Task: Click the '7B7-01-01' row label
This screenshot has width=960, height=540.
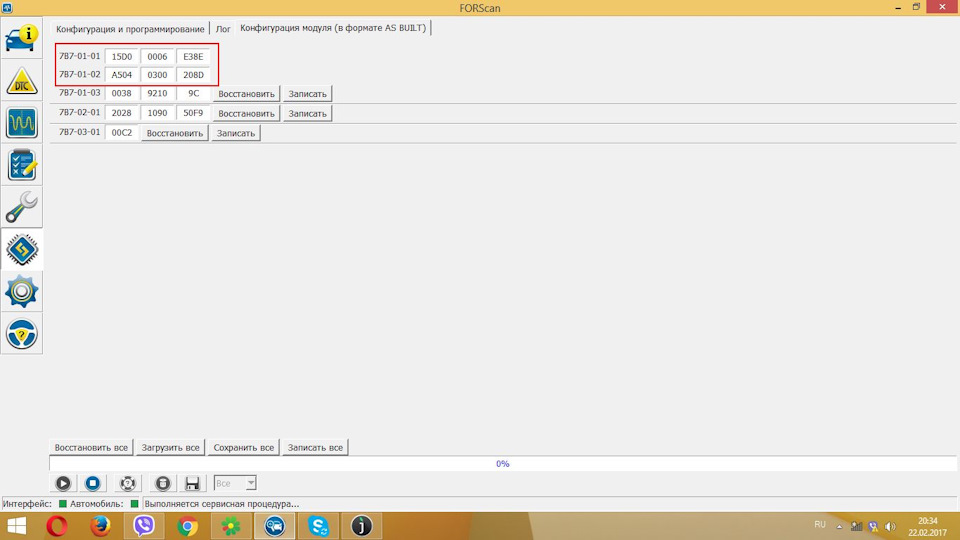Action: 80,56
